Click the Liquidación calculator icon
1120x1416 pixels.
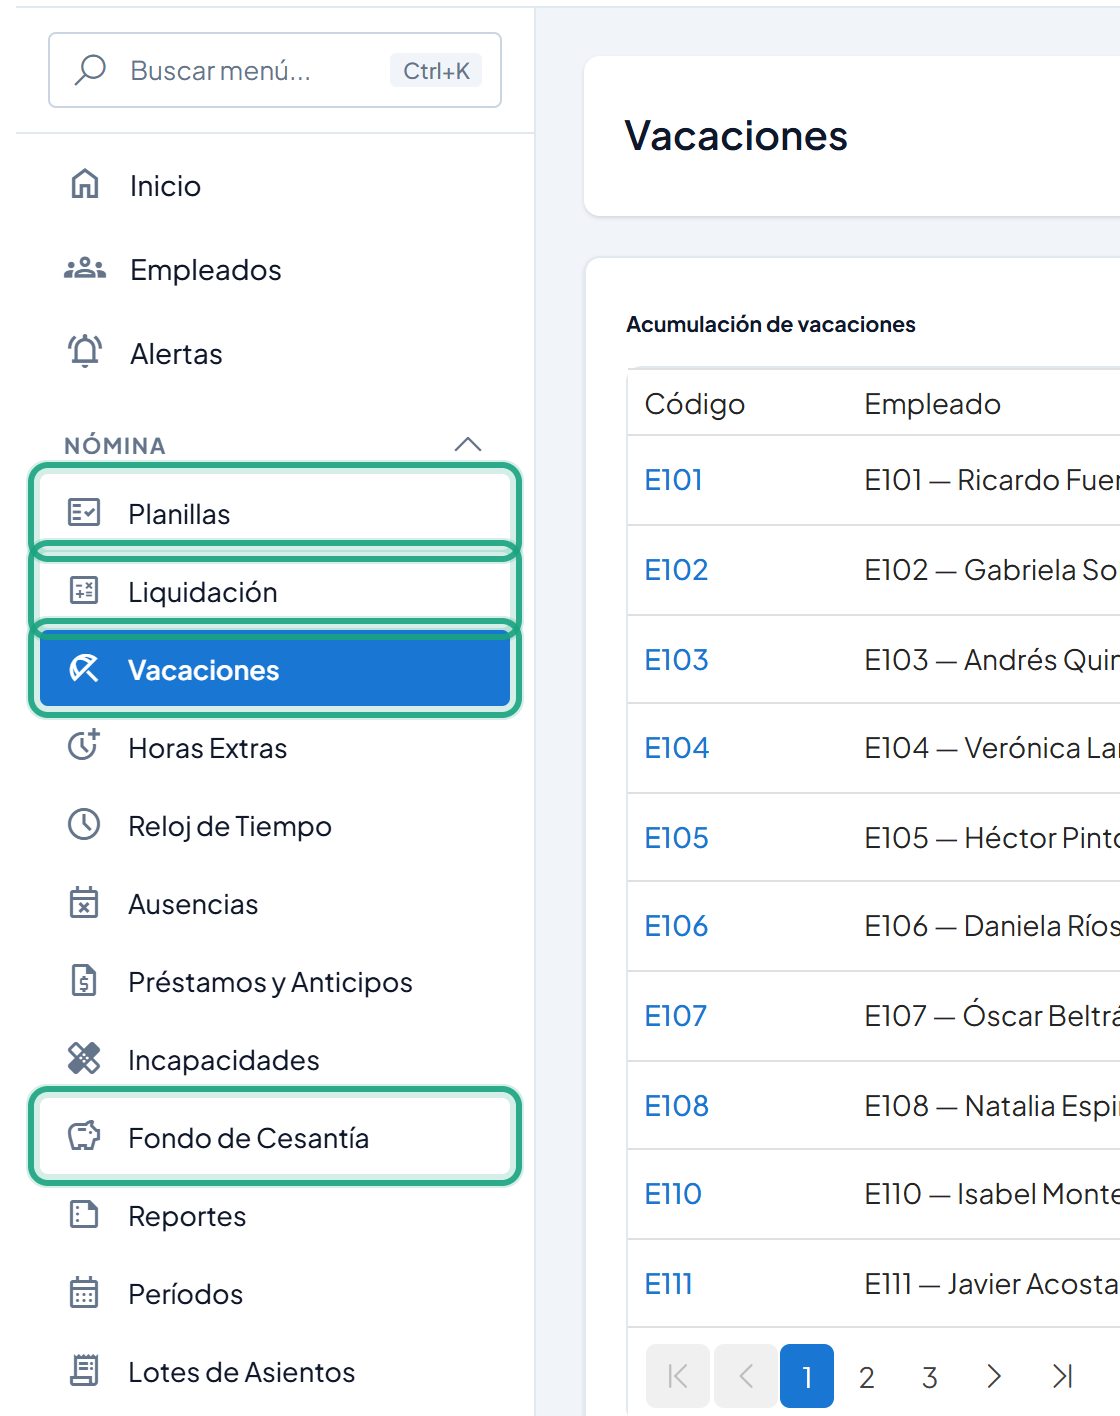(x=84, y=591)
